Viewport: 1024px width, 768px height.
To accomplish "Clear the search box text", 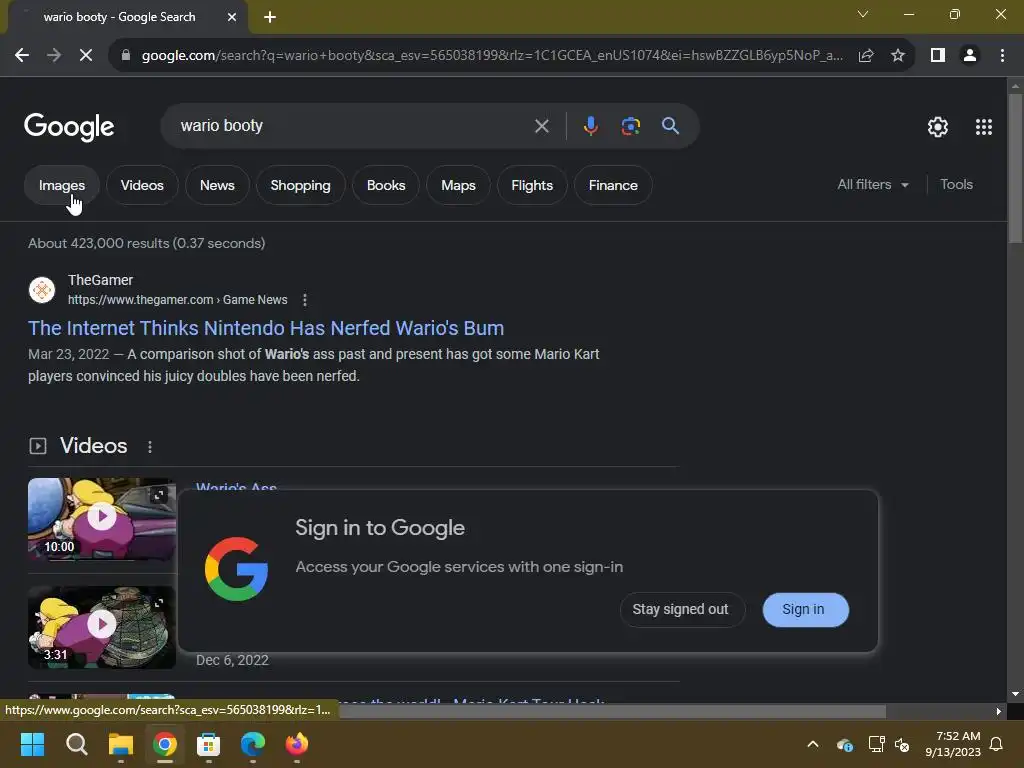I will click(x=541, y=126).
